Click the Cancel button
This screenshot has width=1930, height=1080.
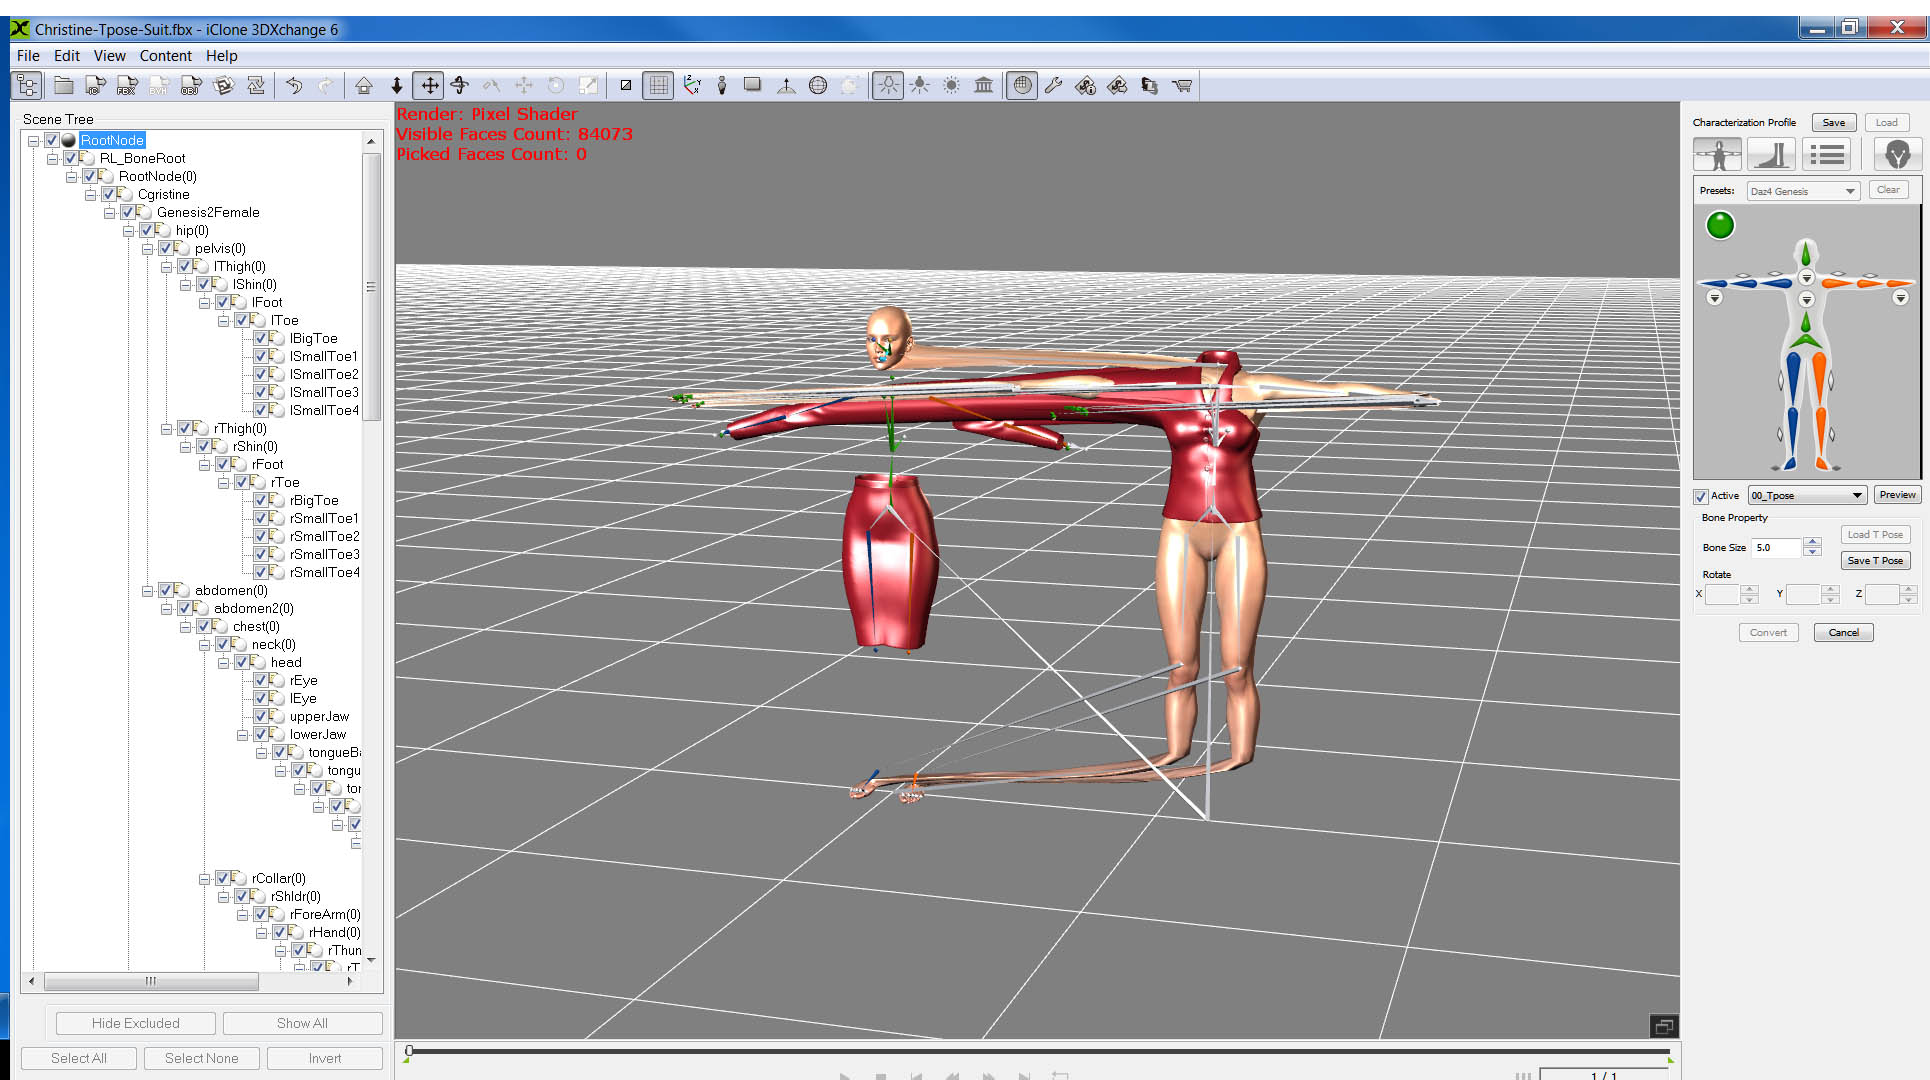pos(1843,633)
